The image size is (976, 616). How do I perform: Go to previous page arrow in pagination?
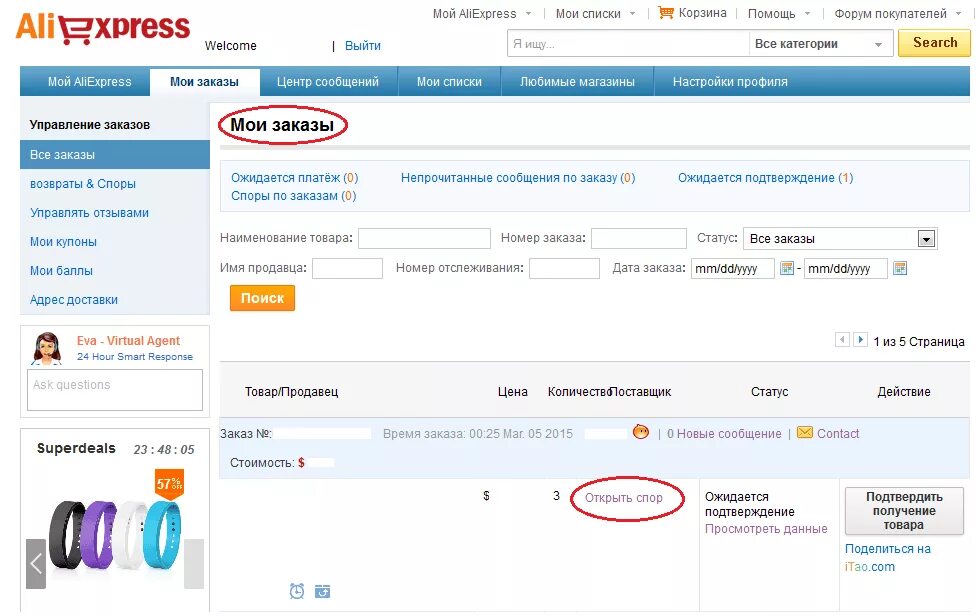[842, 340]
